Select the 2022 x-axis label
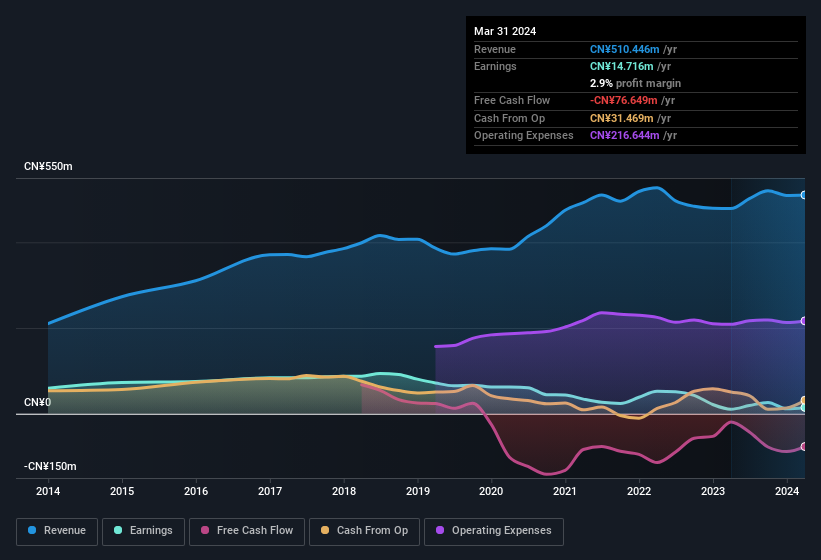821x560 pixels. [639, 491]
